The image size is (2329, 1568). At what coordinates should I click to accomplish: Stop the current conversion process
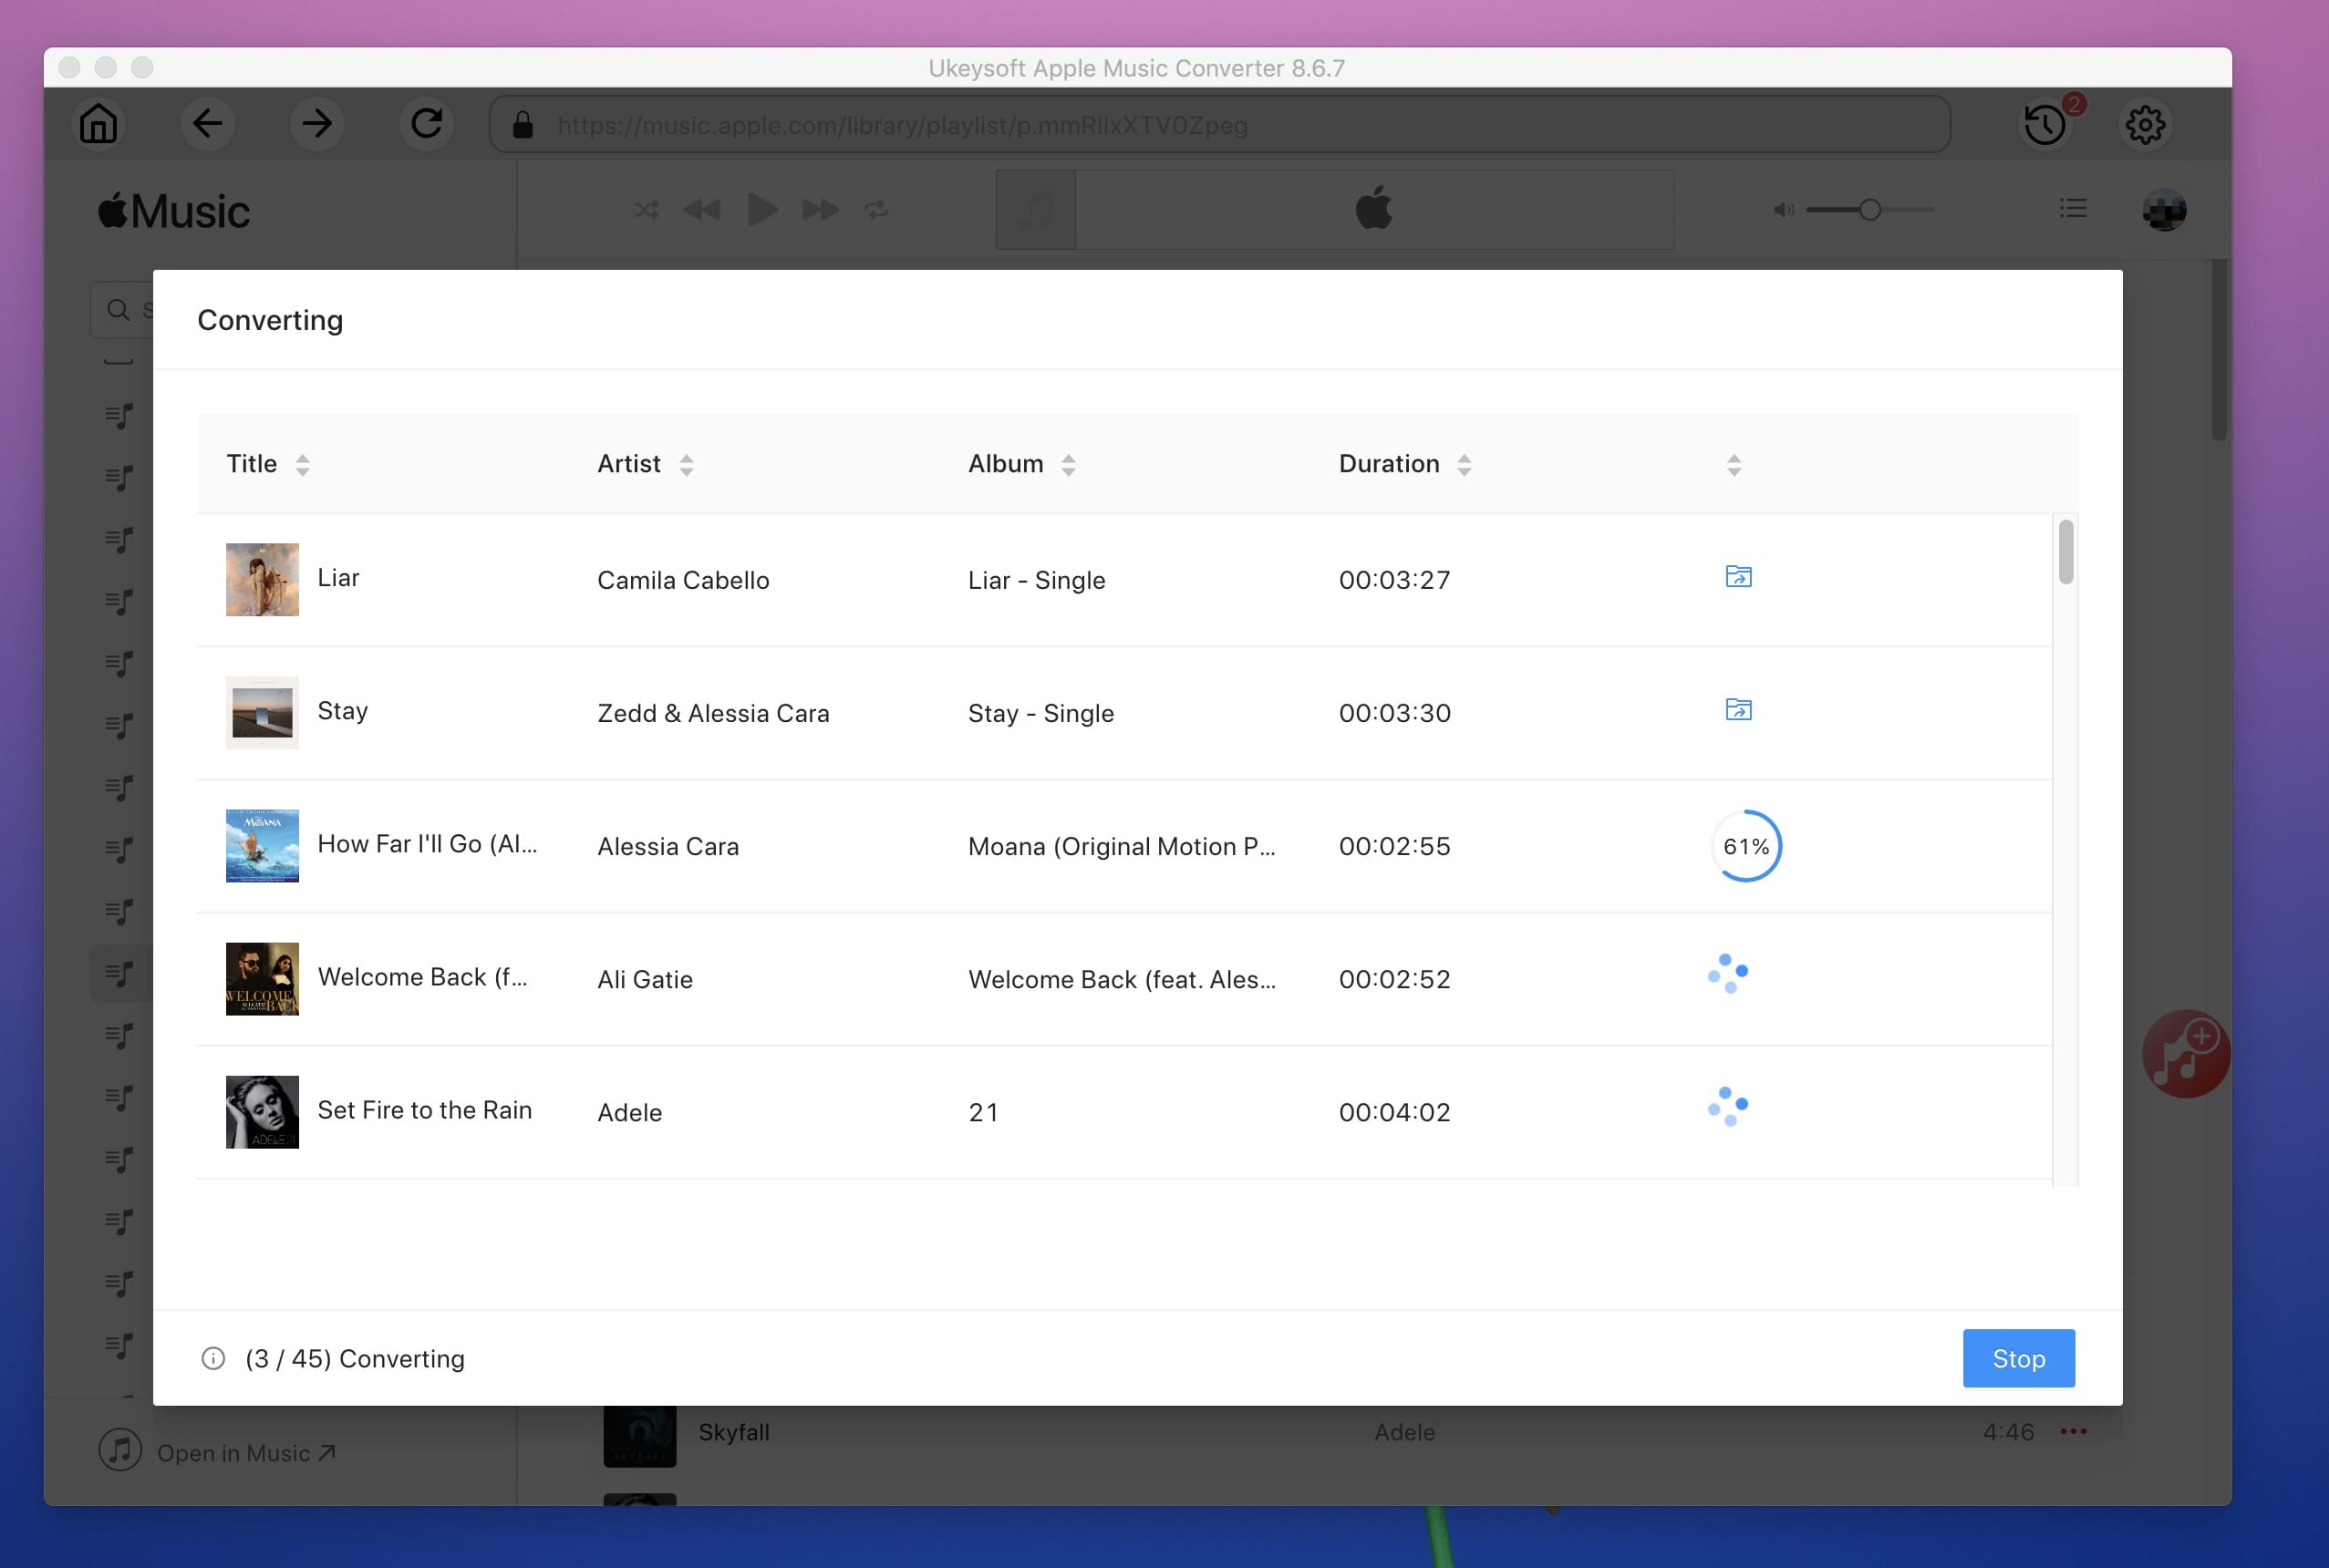pyautogui.click(x=2017, y=1358)
